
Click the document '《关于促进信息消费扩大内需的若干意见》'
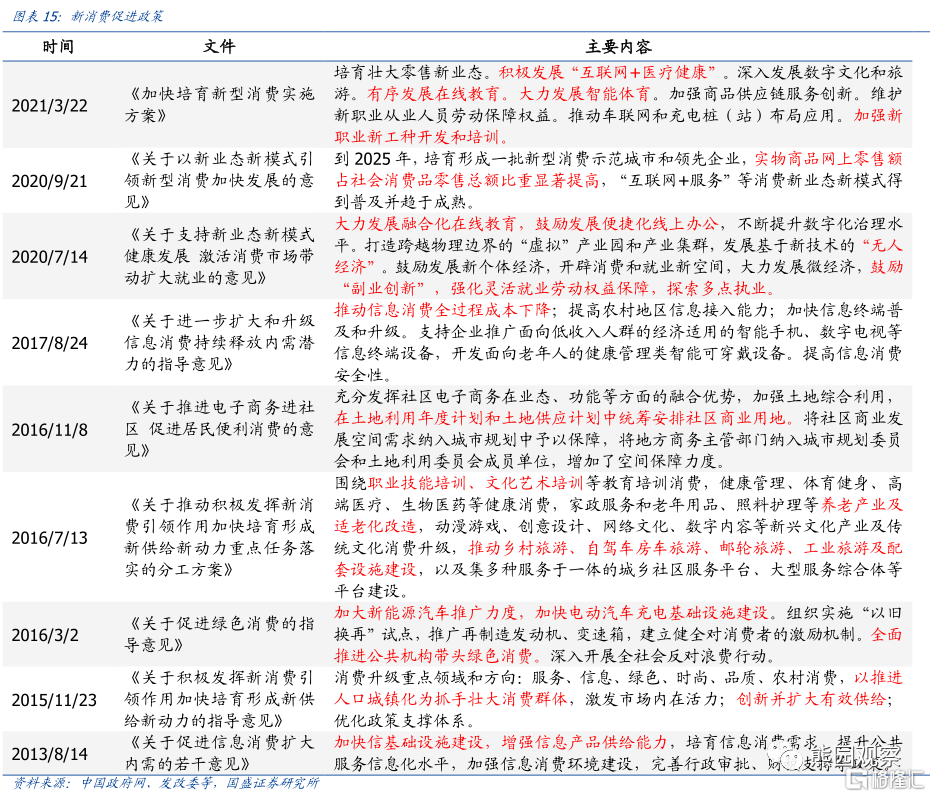219,753
